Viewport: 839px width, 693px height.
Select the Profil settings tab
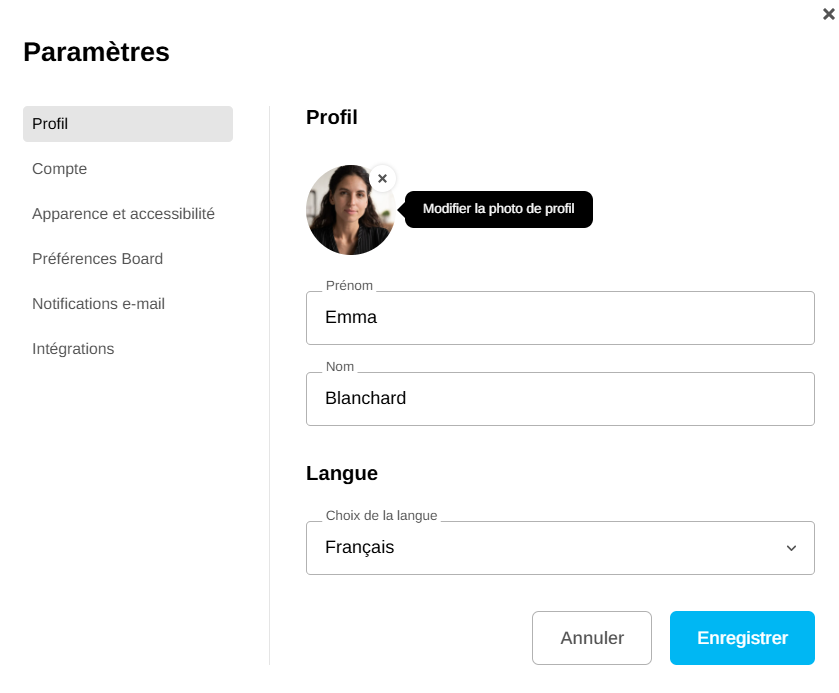pyautogui.click(x=128, y=124)
